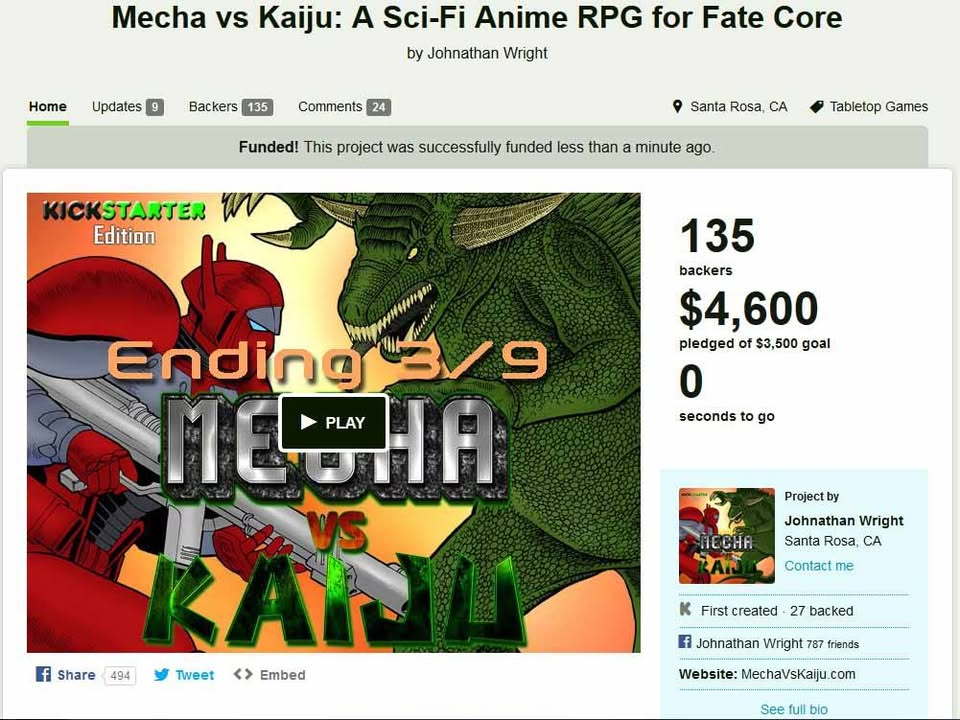Viewport: 960px width, 720px height.
Task: Play the project video
Action: click(334, 422)
